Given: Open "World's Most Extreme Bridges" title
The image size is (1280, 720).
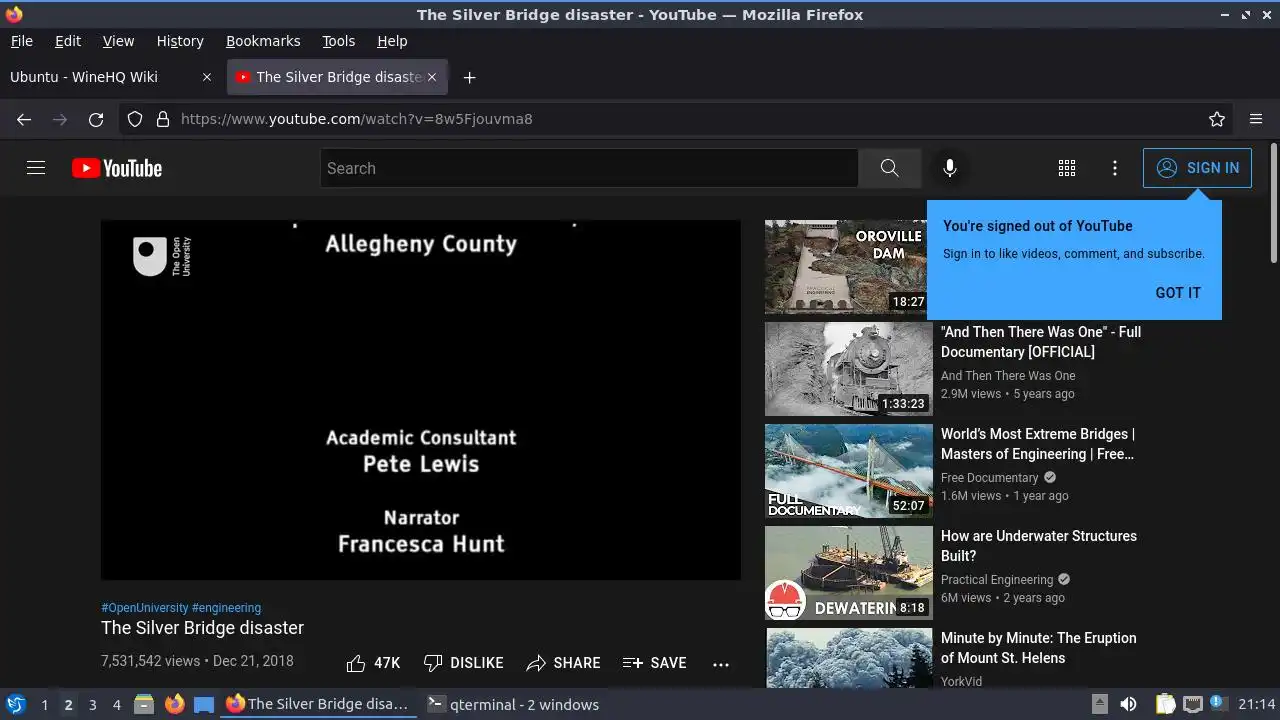Looking at the screenshot, I should (x=1038, y=444).
